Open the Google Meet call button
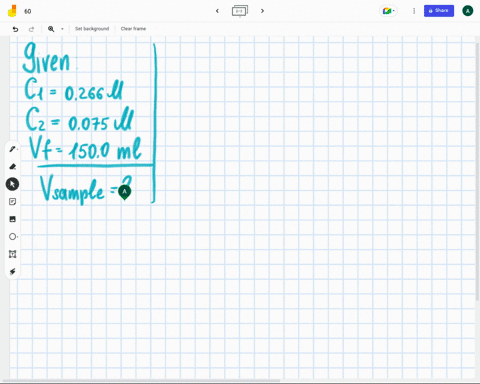The width and height of the screenshot is (480, 384). click(388, 11)
